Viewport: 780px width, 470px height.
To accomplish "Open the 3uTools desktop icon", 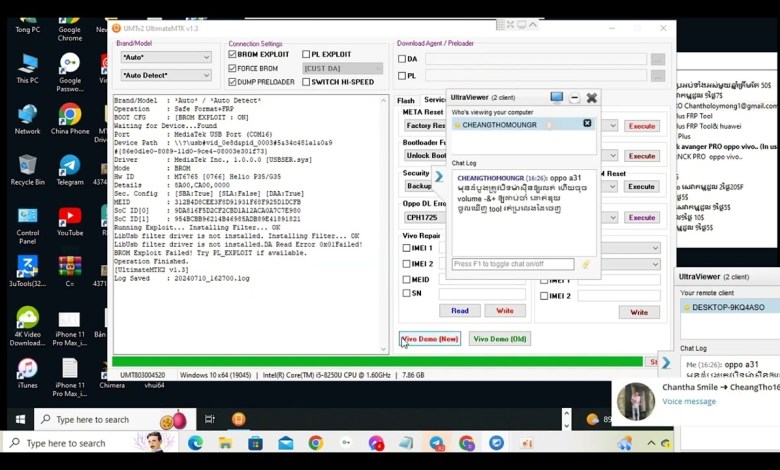I will [27, 269].
